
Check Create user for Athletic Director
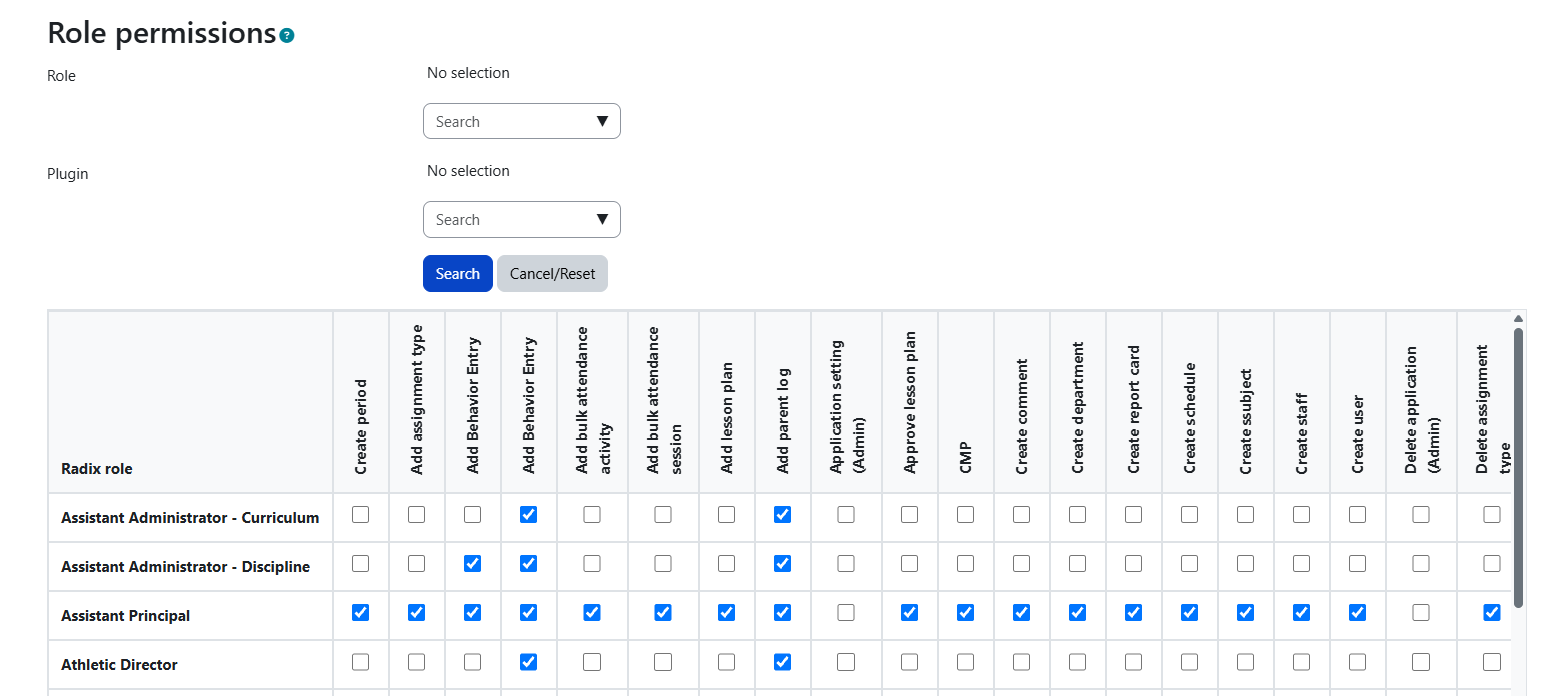pos(1357,661)
